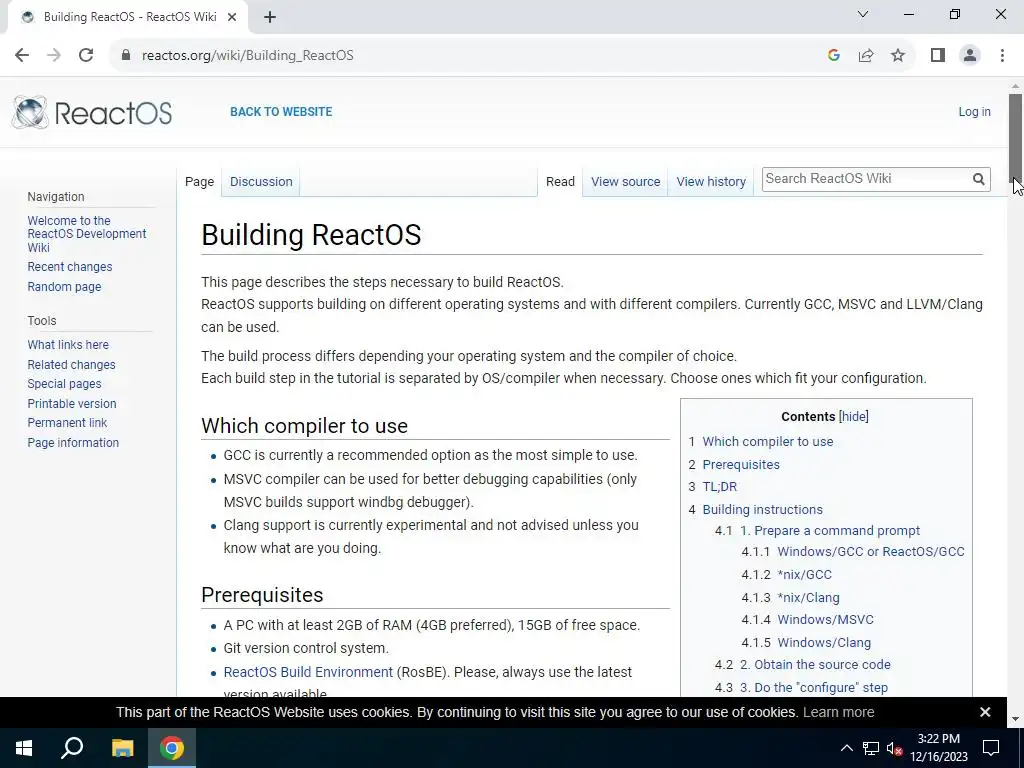Go to a Random page
1024x768 pixels.
[64, 287]
